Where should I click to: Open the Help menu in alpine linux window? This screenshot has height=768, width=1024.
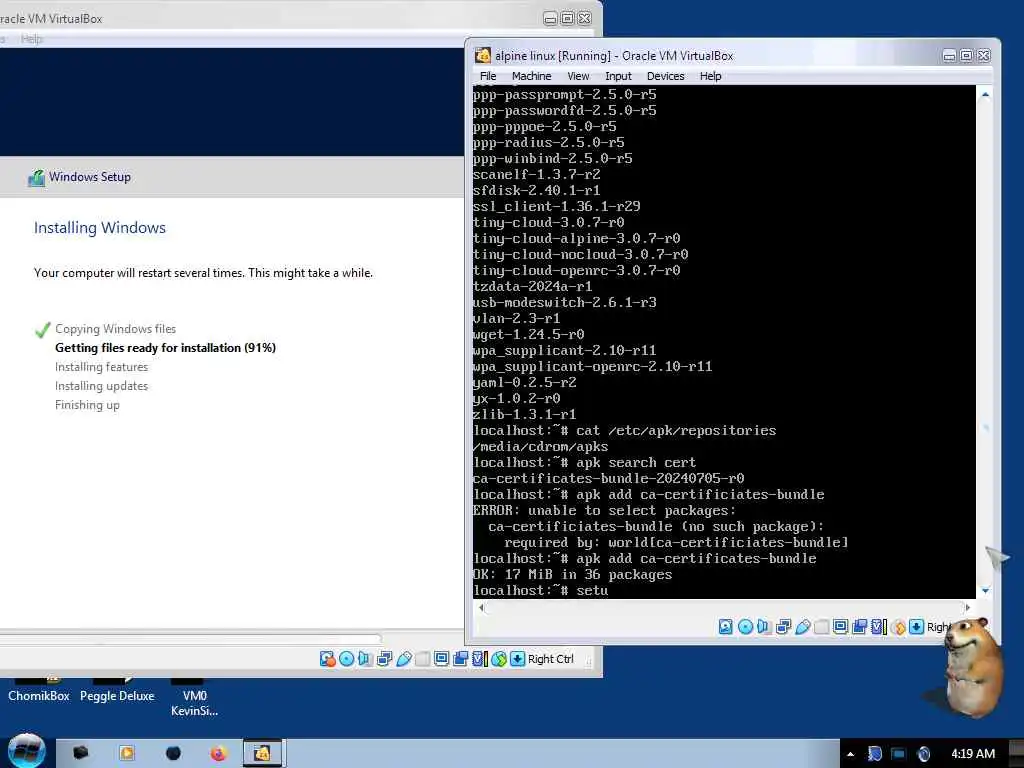[x=711, y=76]
